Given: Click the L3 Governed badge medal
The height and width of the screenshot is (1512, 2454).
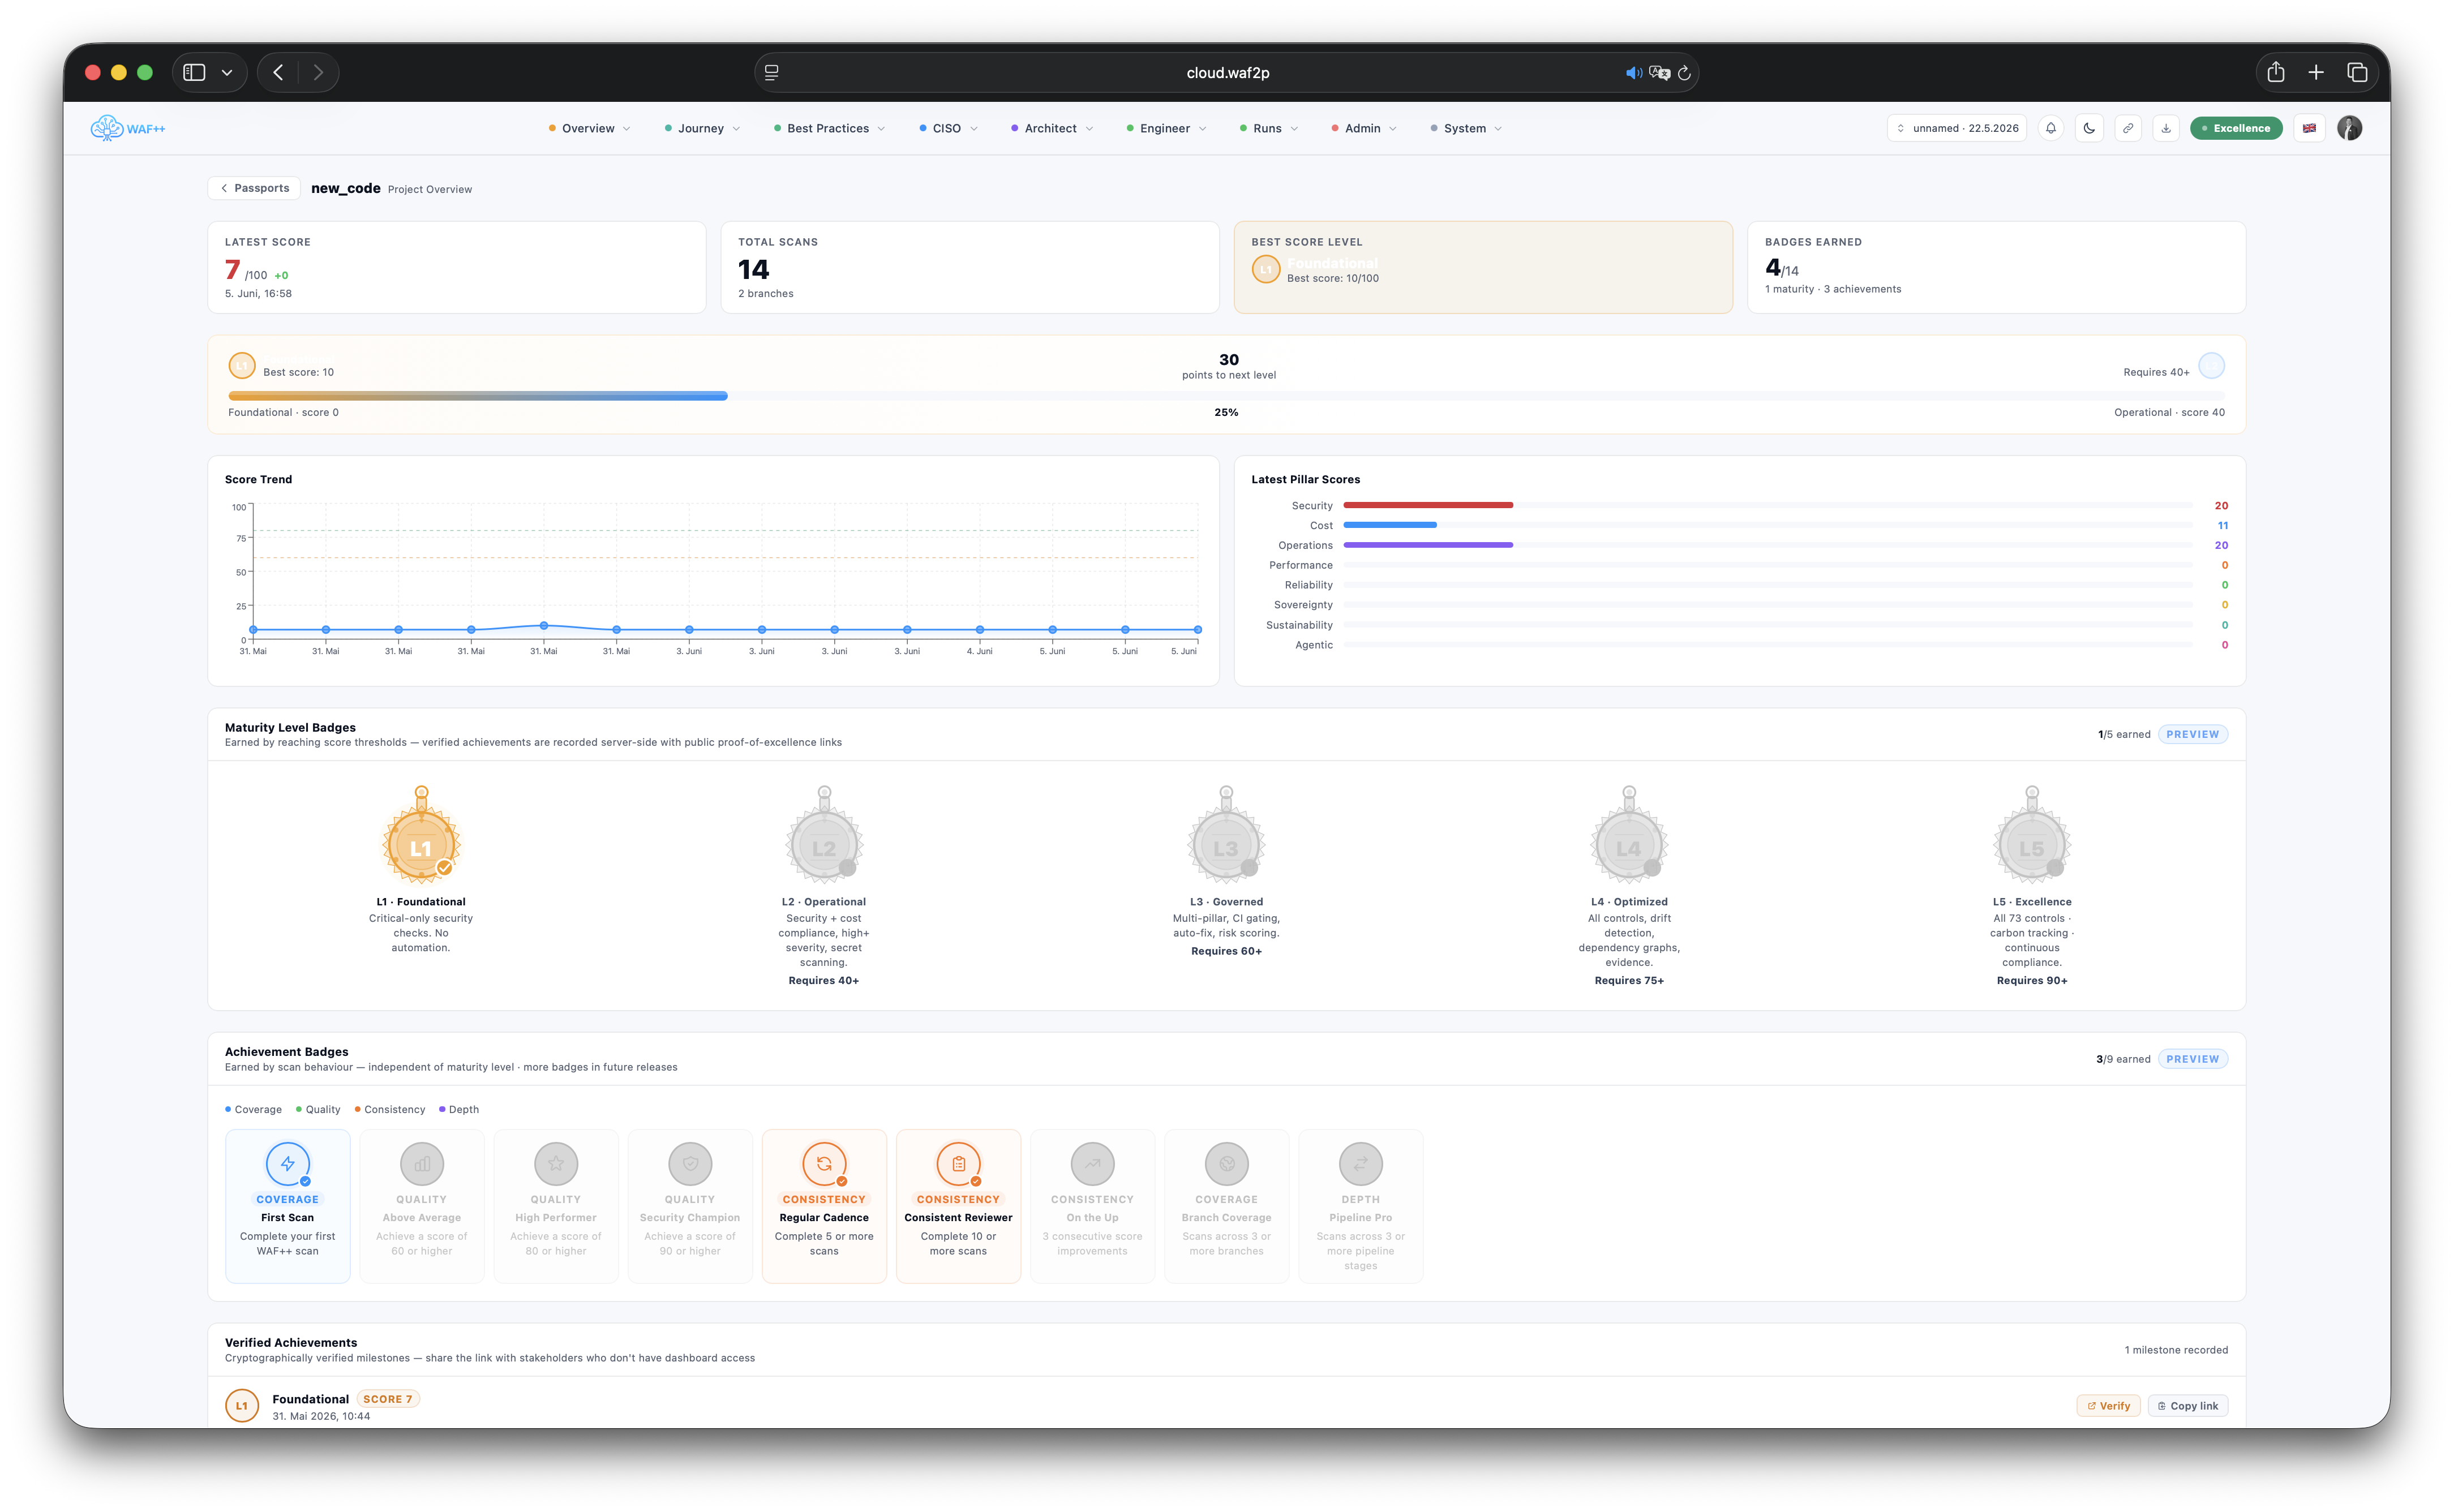Looking at the screenshot, I should (x=1226, y=836).
